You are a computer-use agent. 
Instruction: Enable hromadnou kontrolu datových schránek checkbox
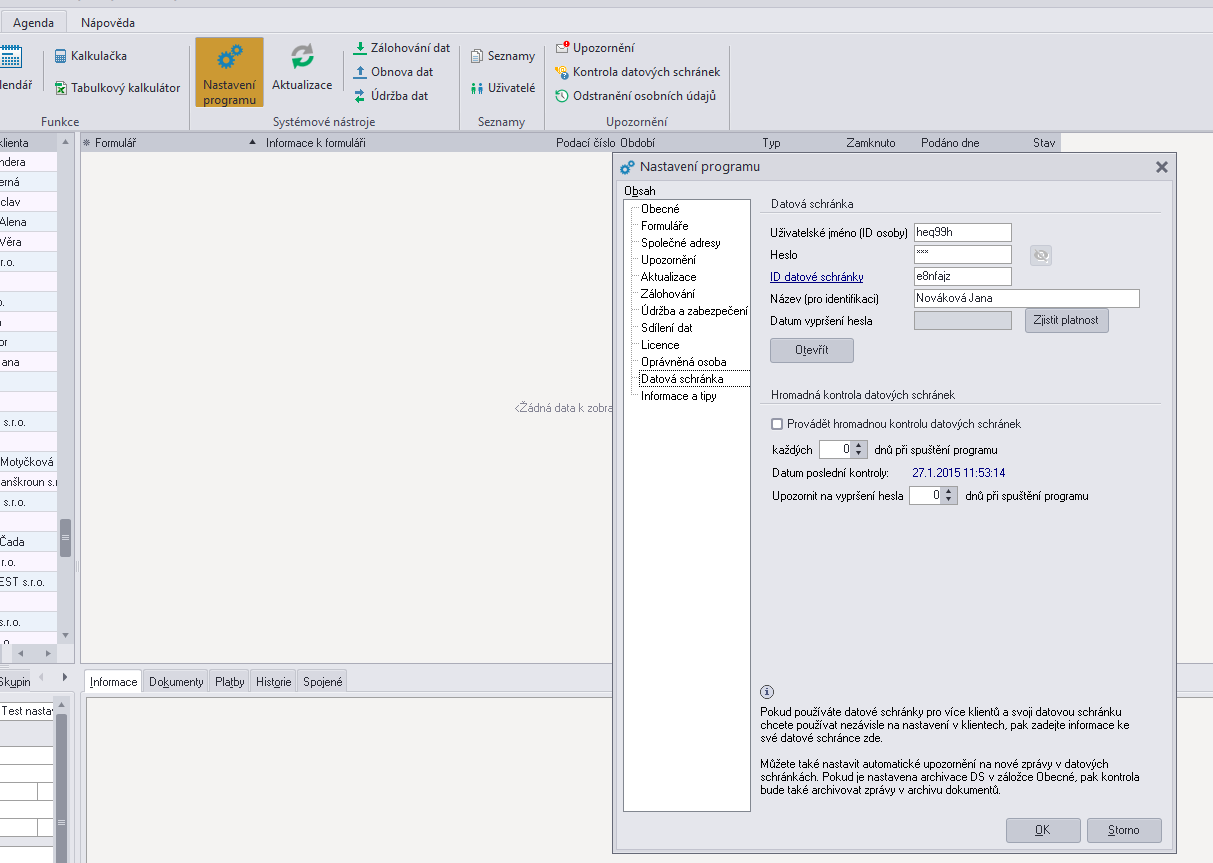tap(778, 424)
